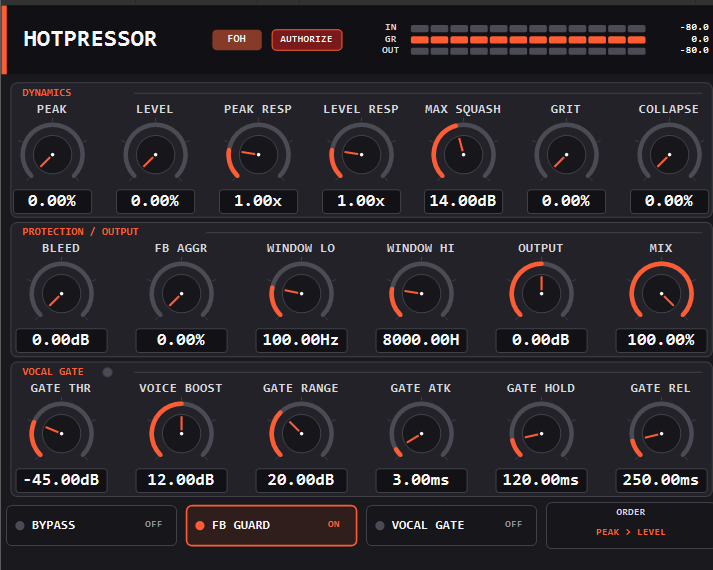
Task: Click the DYNAMICS section label
Action: (47, 93)
